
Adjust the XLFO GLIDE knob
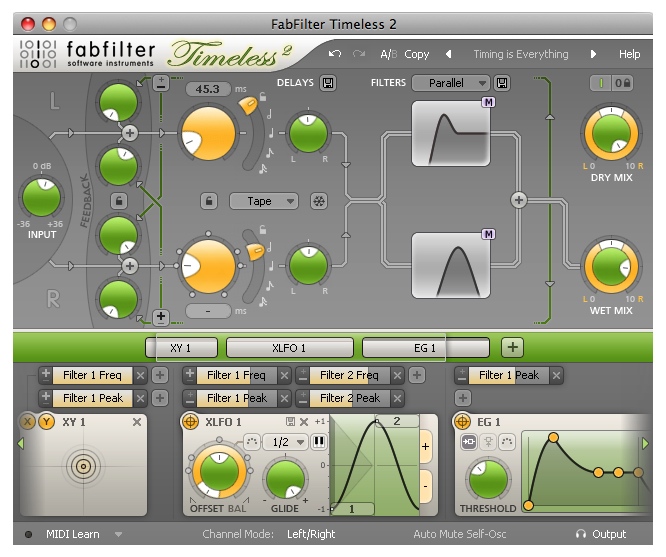click(285, 479)
